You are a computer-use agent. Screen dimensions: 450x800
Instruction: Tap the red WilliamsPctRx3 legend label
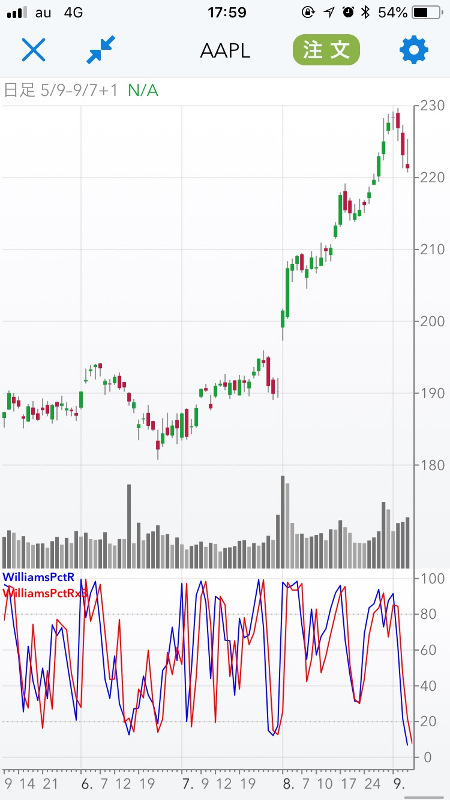tap(45, 593)
